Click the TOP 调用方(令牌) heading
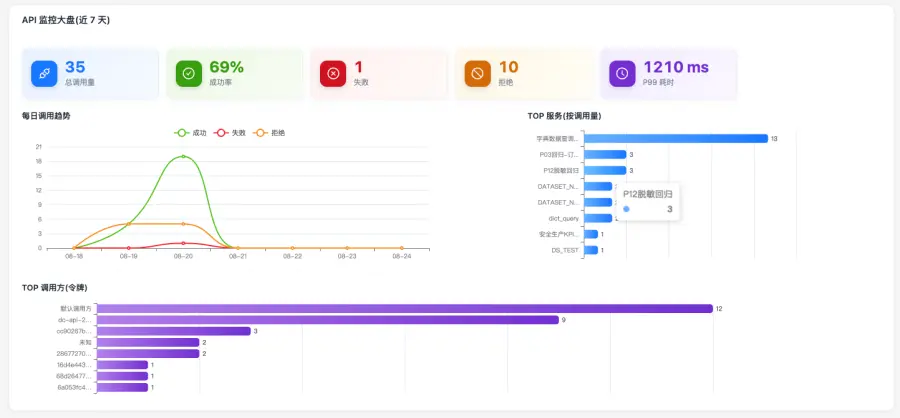This screenshot has height=418, width=900. point(55,288)
